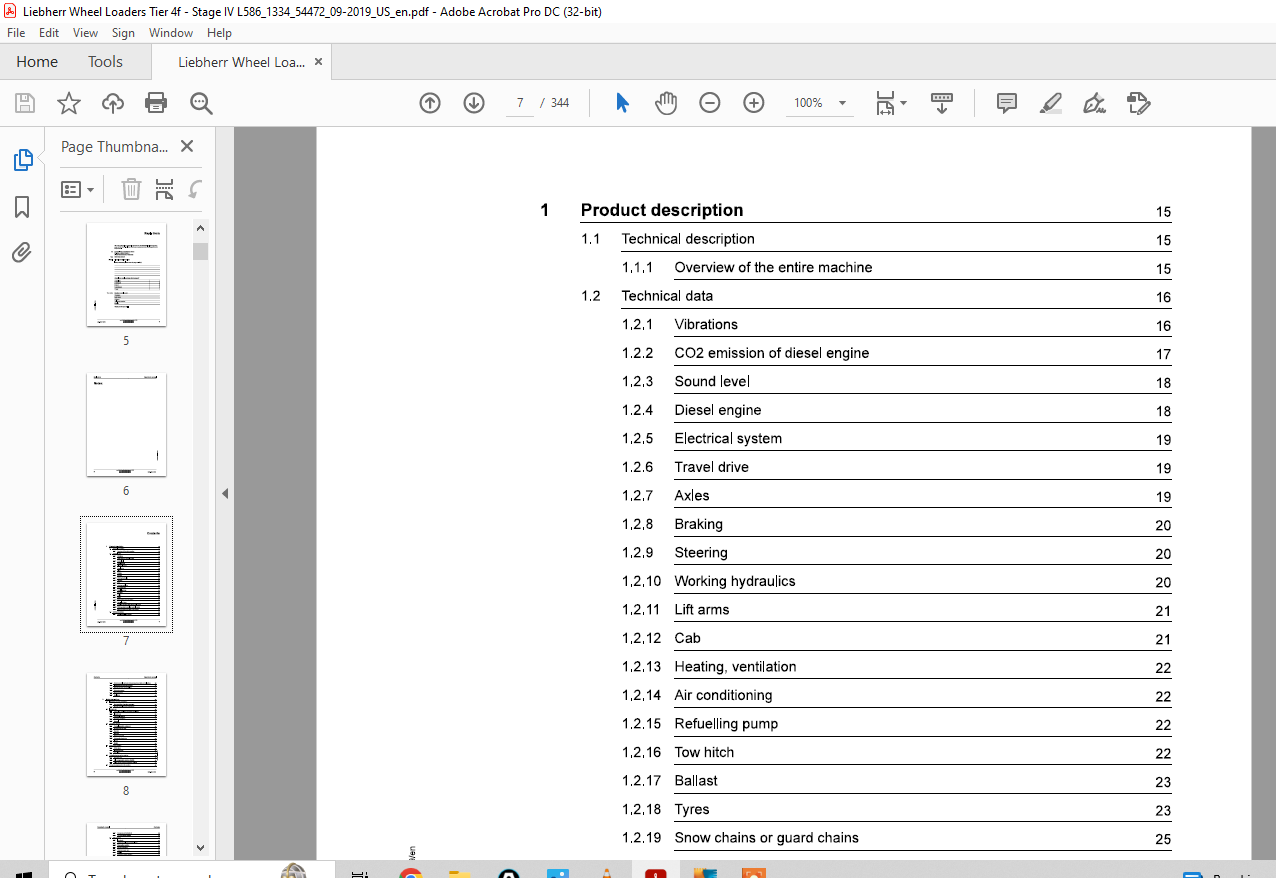
Task: Select page 7 thumbnail
Action: pyautogui.click(x=126, y=575)
